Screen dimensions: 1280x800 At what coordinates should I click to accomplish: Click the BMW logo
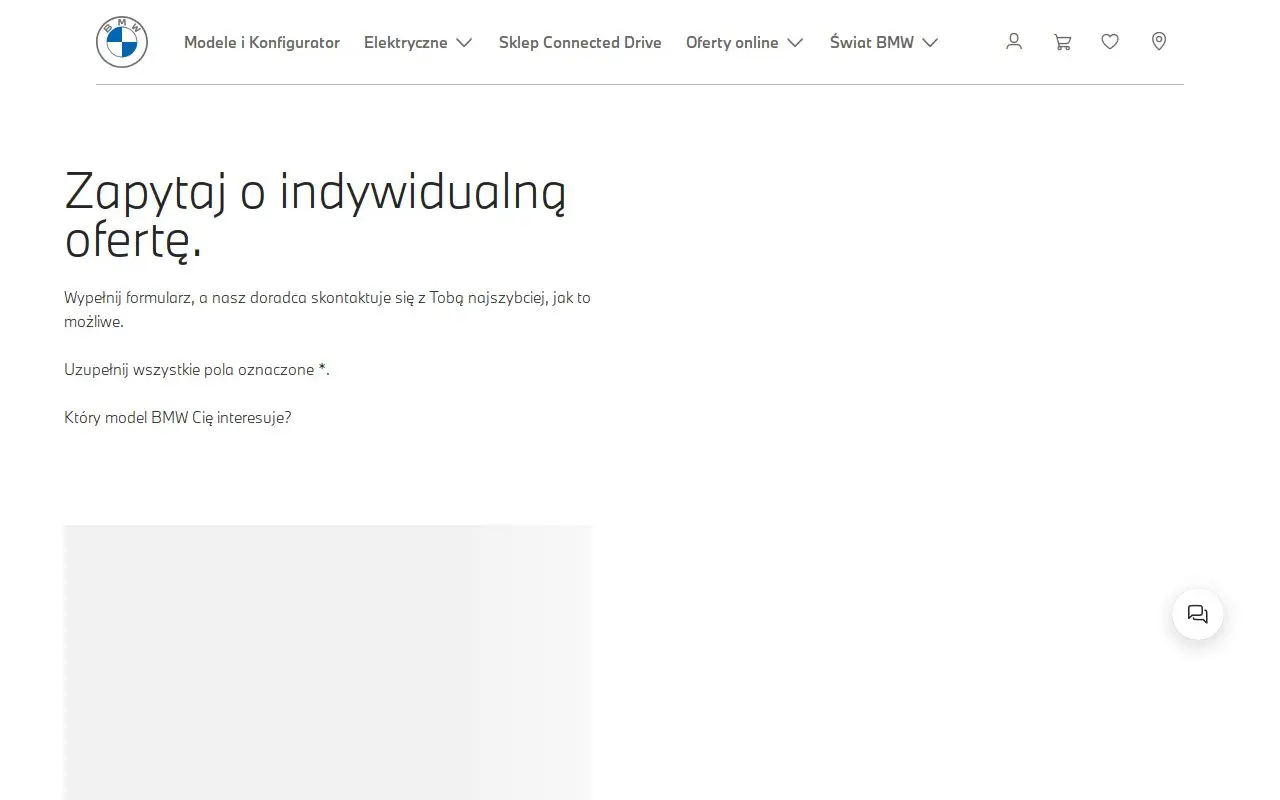point(122,42)
